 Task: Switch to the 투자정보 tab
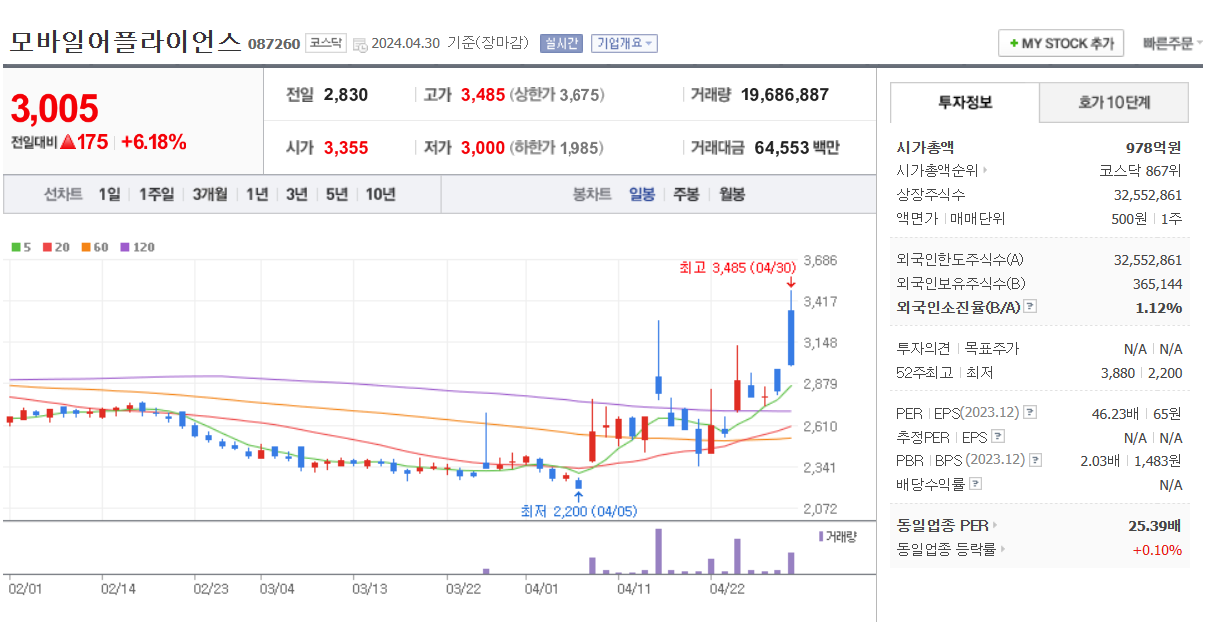pos(965,102)
